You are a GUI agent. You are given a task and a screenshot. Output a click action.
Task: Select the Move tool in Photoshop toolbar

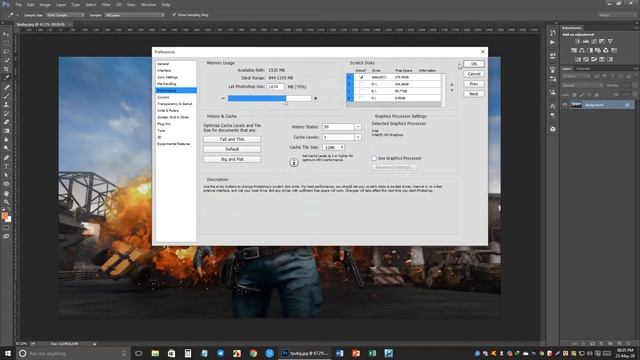[6, 34]
